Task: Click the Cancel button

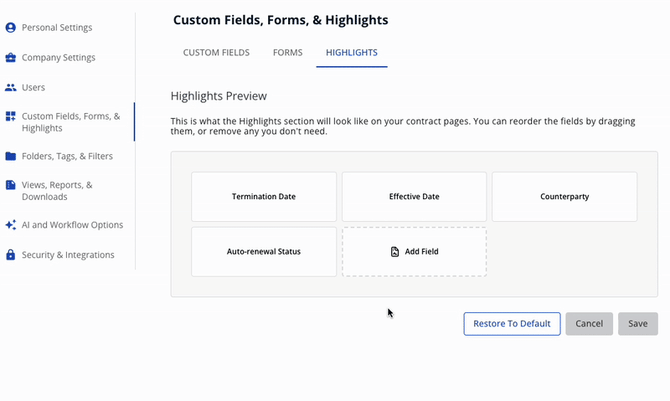Action: tap(589, 324)
